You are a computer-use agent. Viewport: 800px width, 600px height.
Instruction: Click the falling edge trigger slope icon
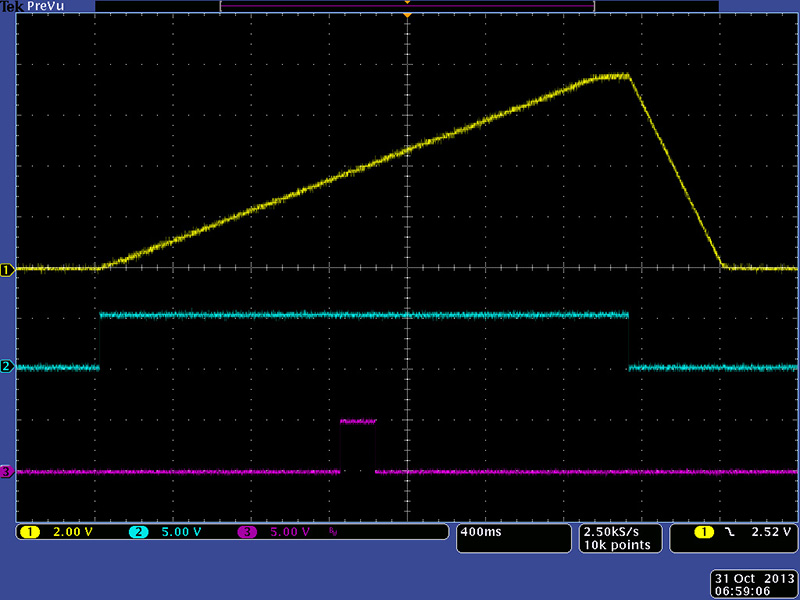point(730,532)
